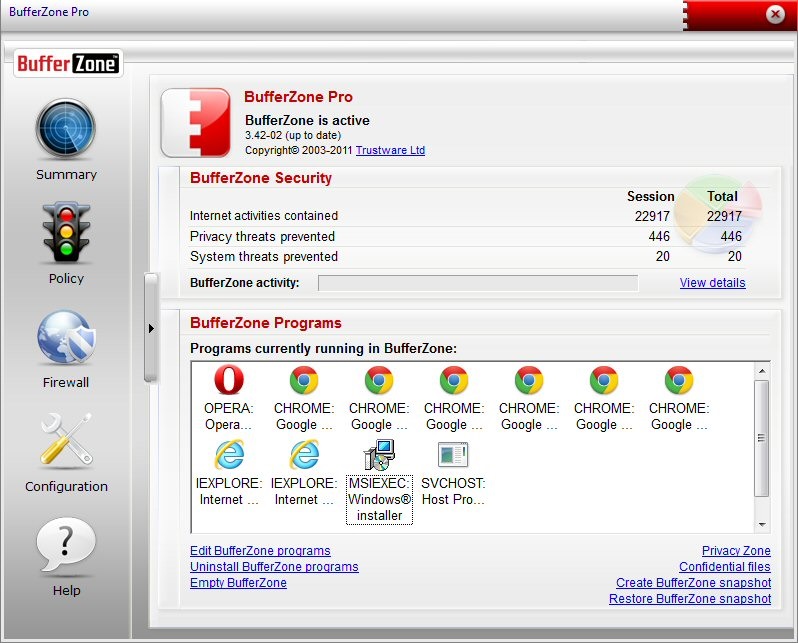The image size is (798, 643).
Task: Click the 'BufferZone Programs' section heading
Action: click(266, 323)
